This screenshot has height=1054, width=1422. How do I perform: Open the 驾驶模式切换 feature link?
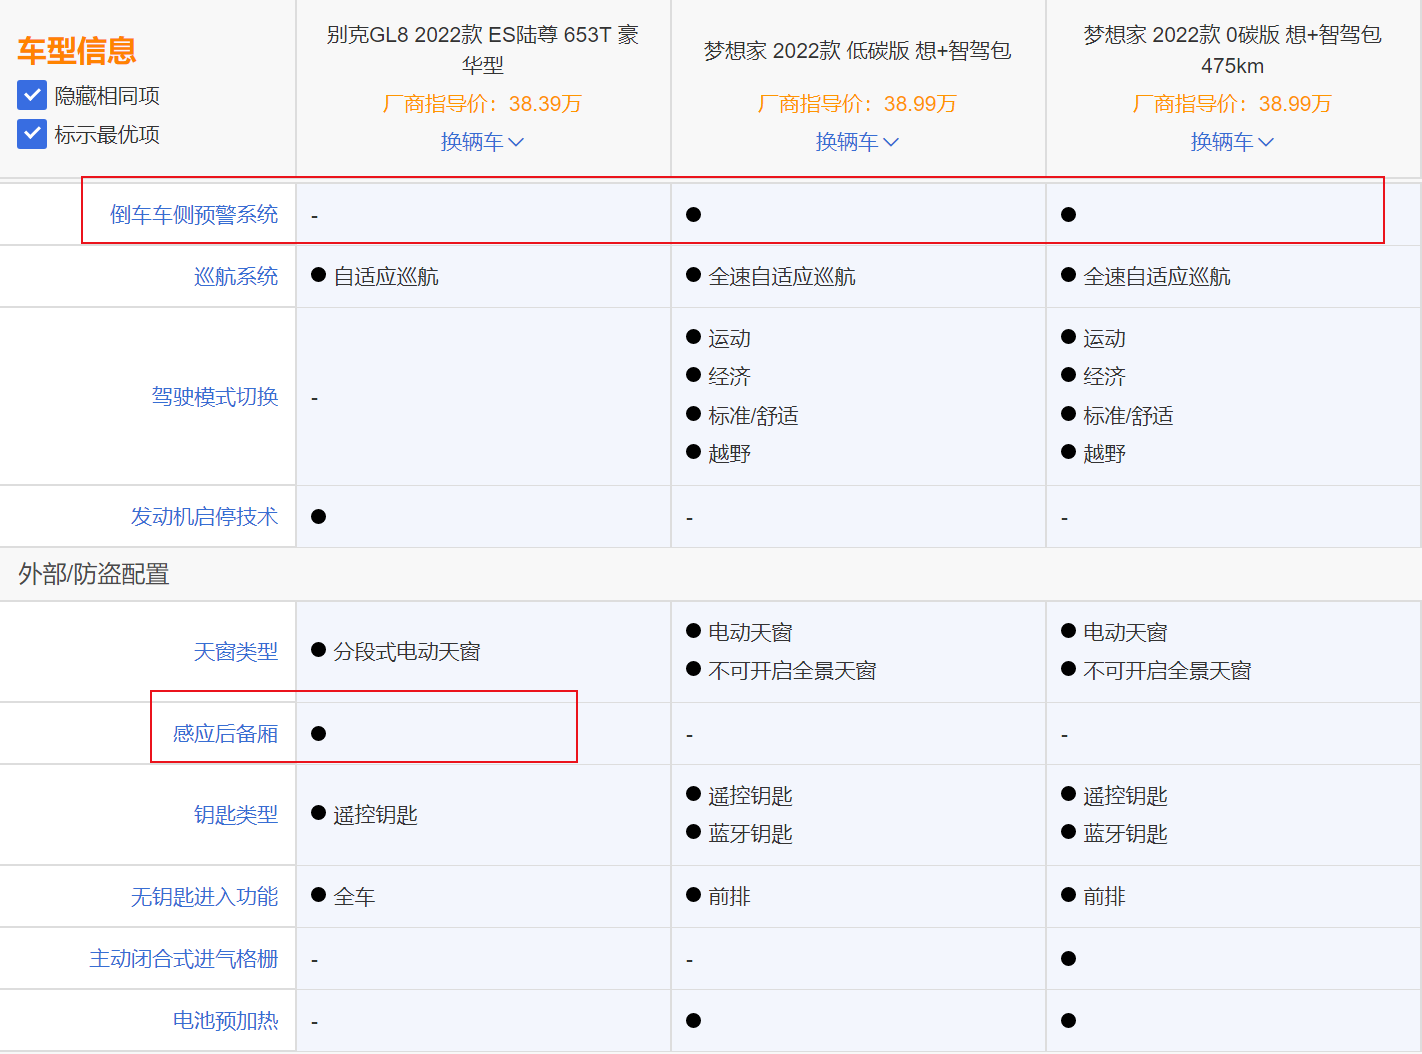click(213, 396)
